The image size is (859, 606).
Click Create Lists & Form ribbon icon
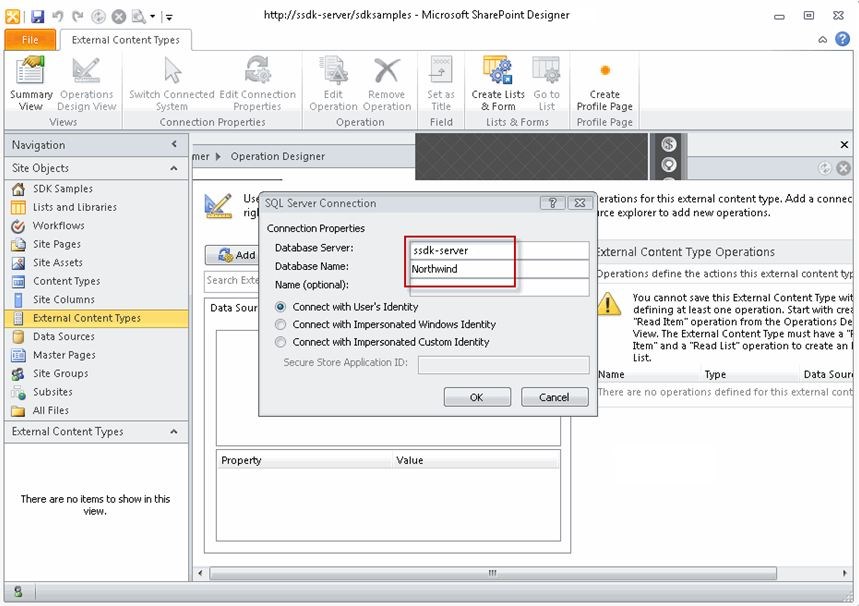tap(498, 84)
